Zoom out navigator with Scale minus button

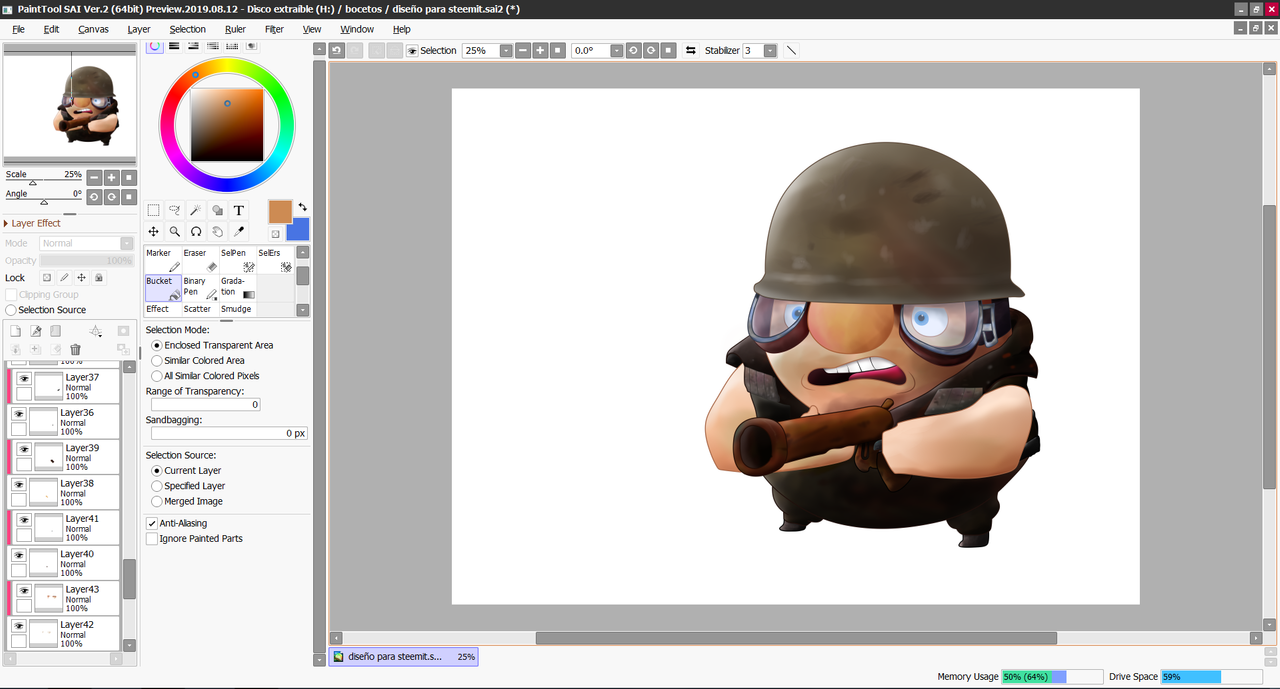94,177
